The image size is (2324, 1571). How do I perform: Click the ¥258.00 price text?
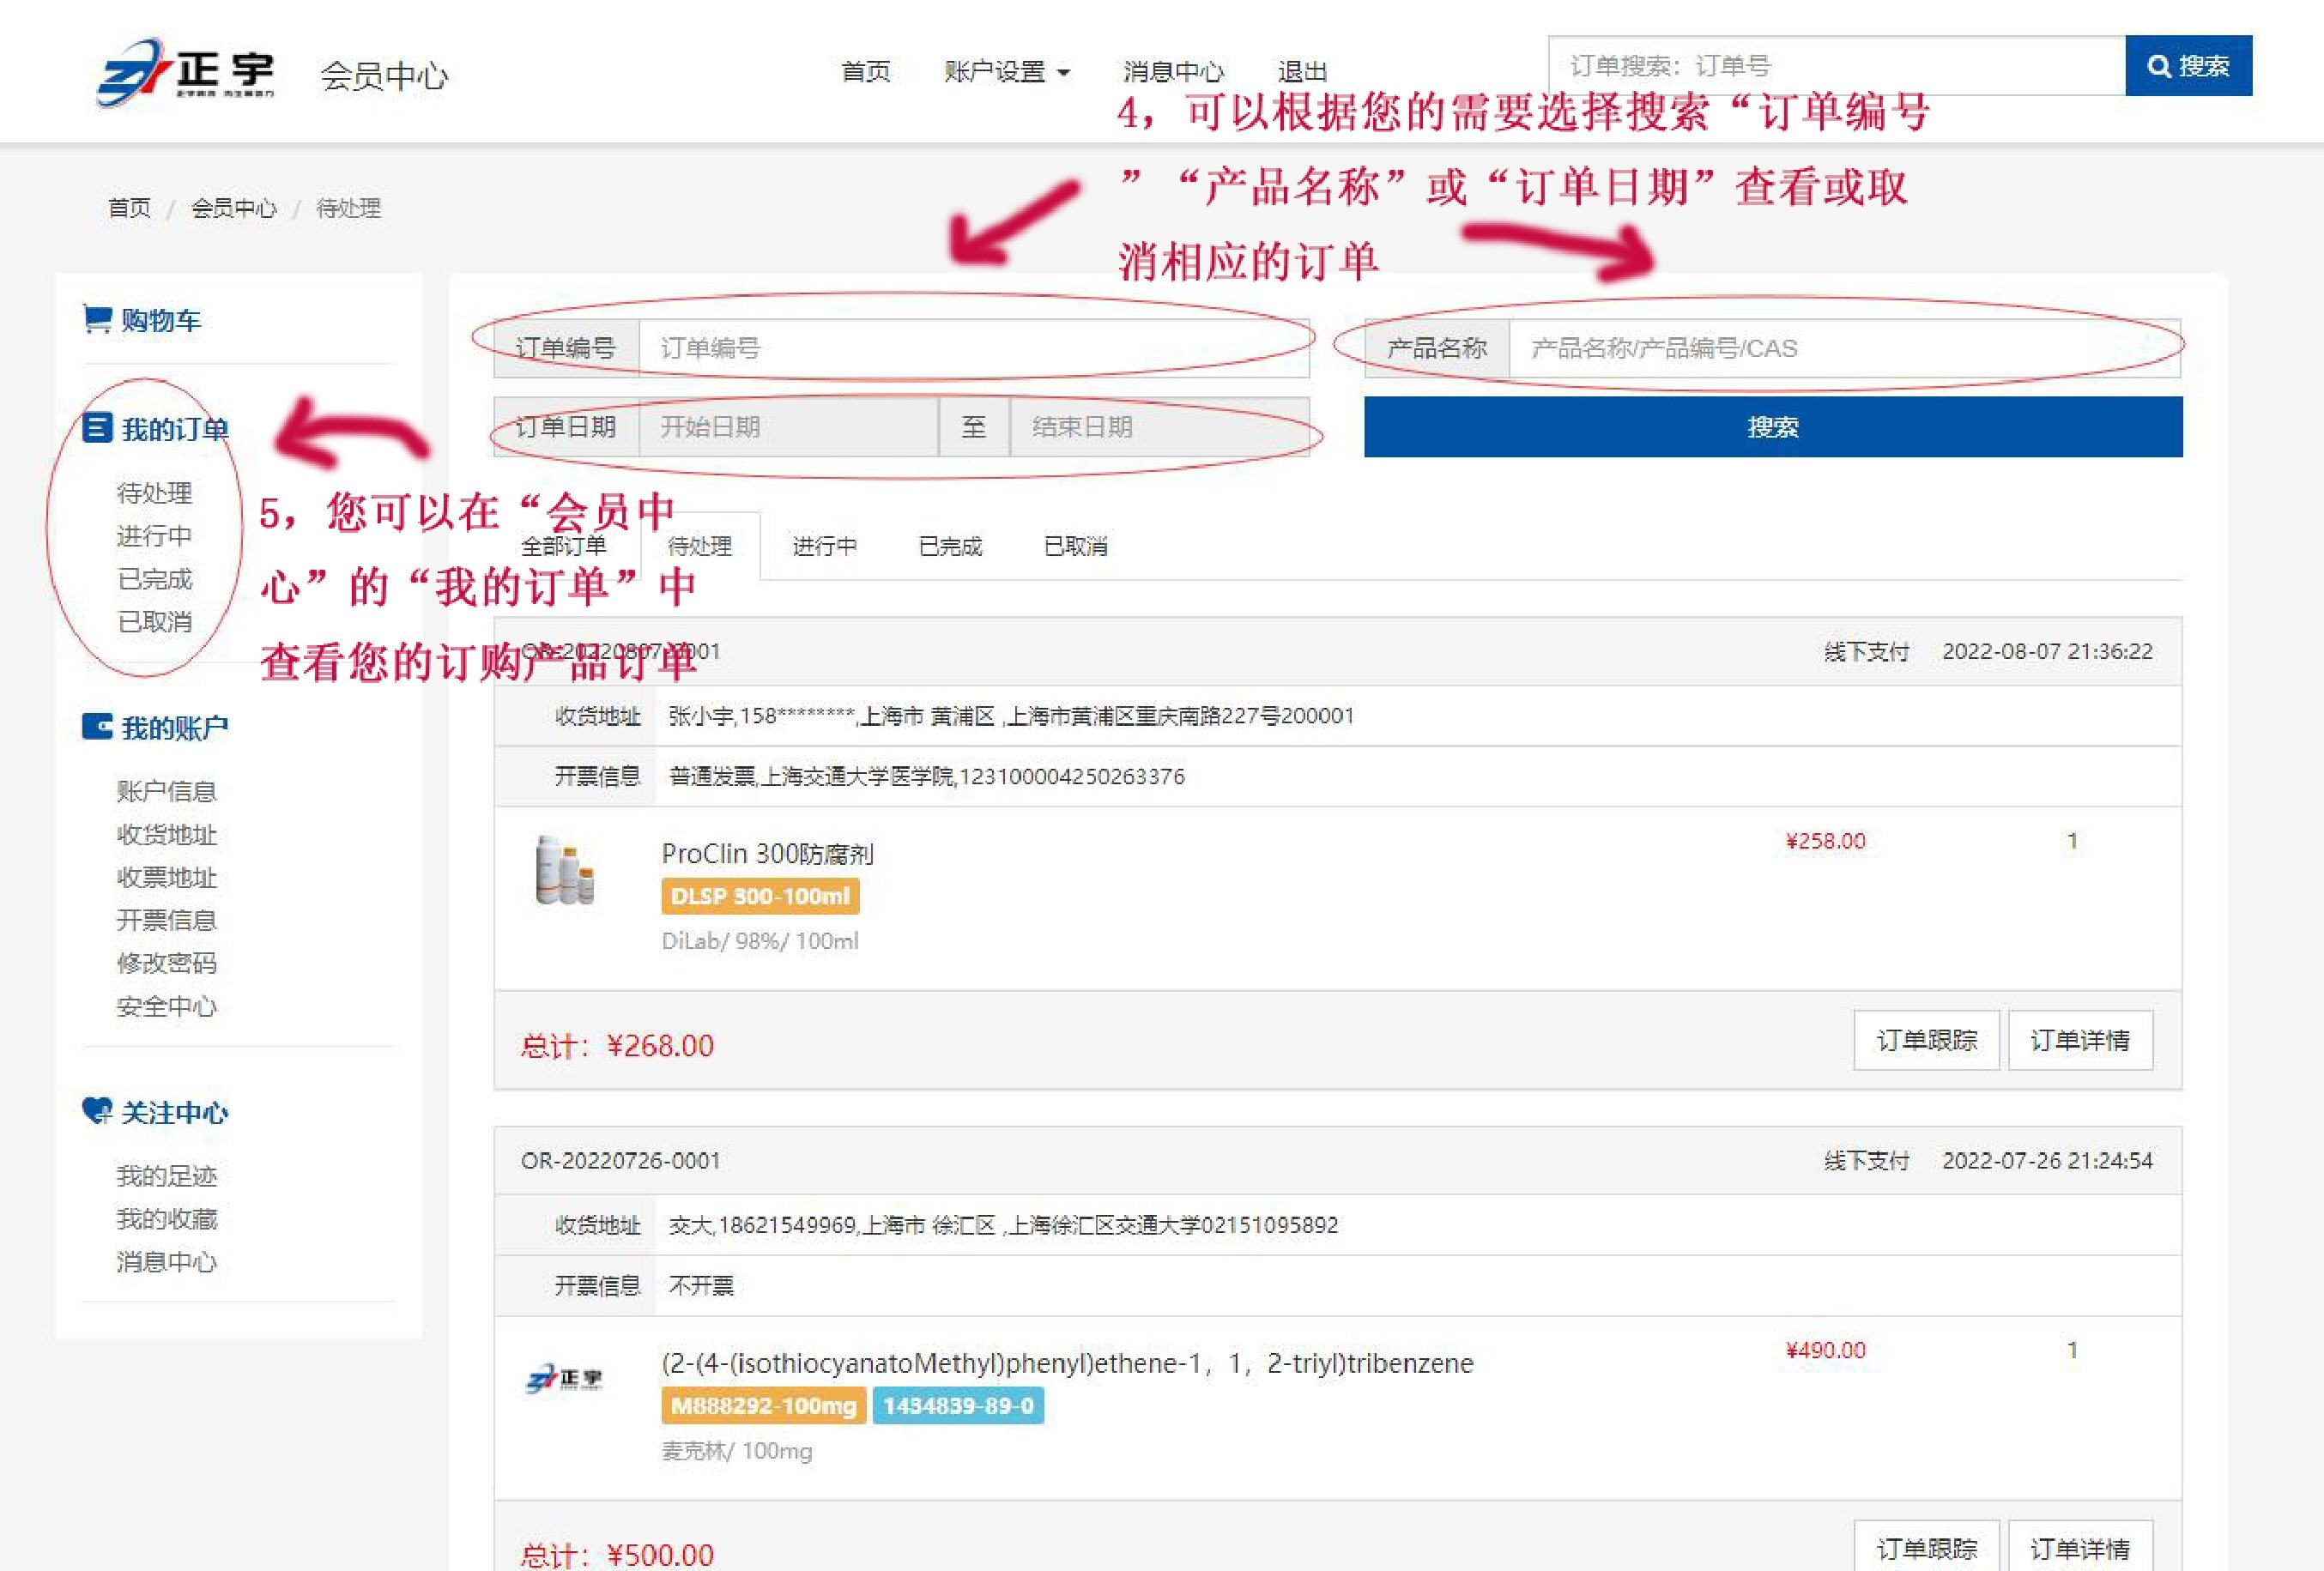click(x=1826, y=841)
